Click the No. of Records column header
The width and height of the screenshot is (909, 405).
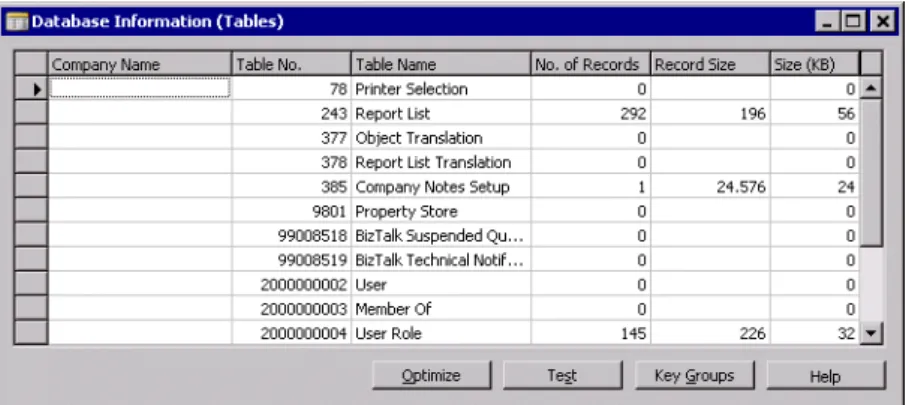point(591,64)
